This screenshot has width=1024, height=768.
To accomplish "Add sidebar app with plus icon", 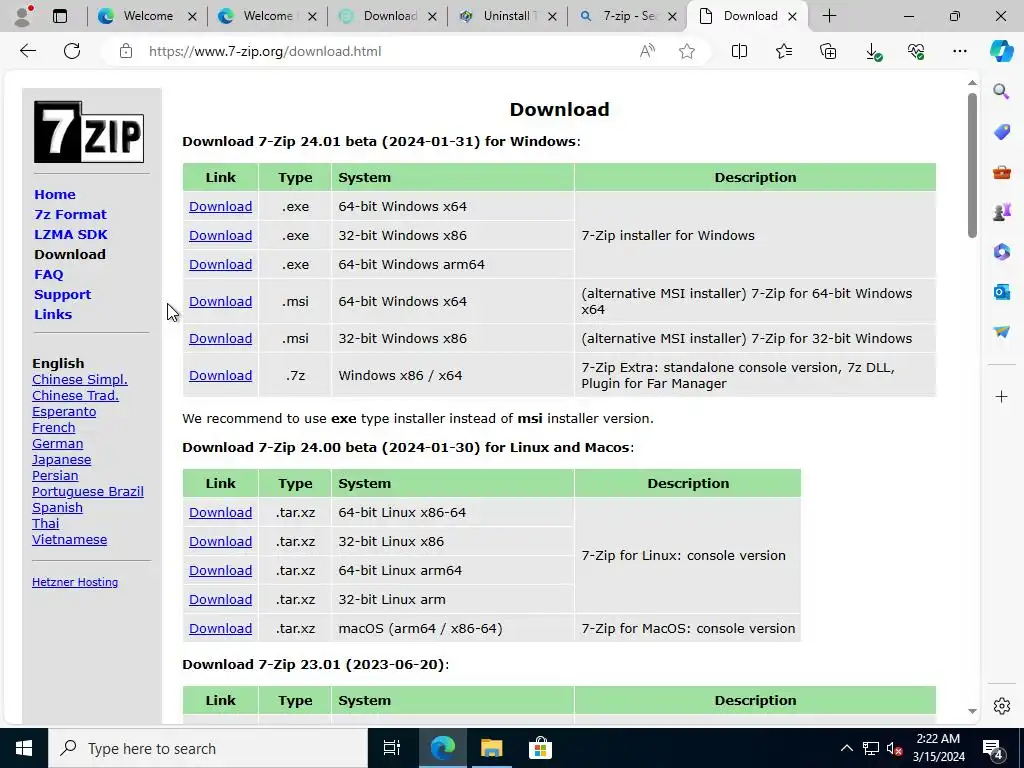I will coord(1001,396).
